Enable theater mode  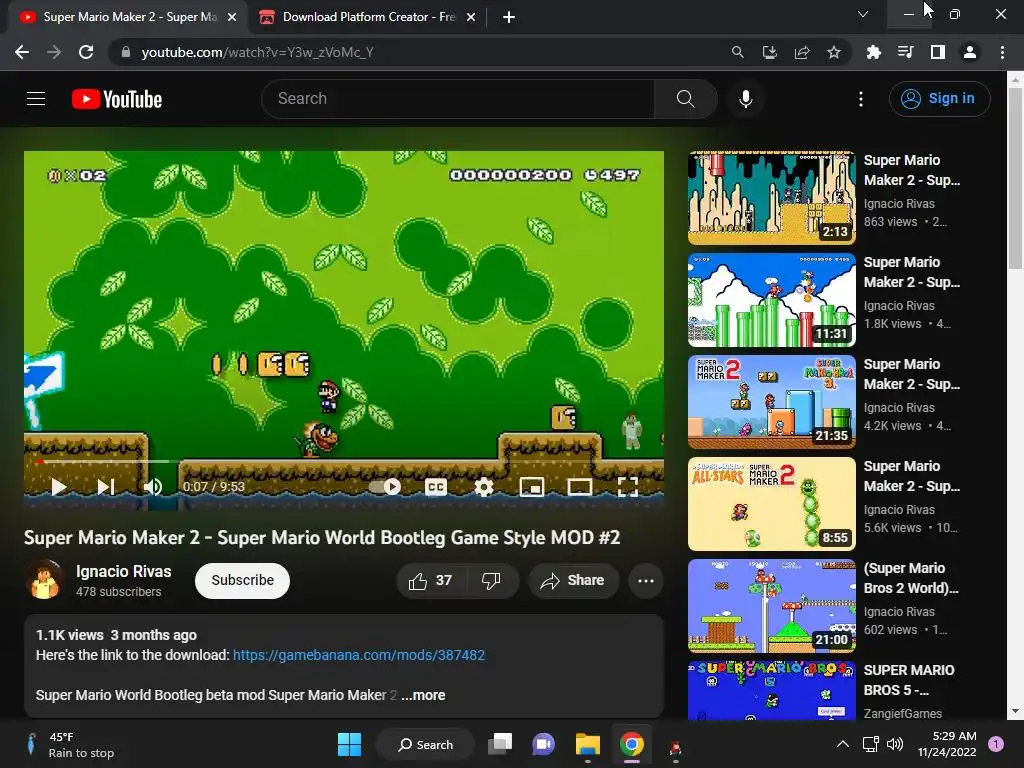[x=579, y=487]
